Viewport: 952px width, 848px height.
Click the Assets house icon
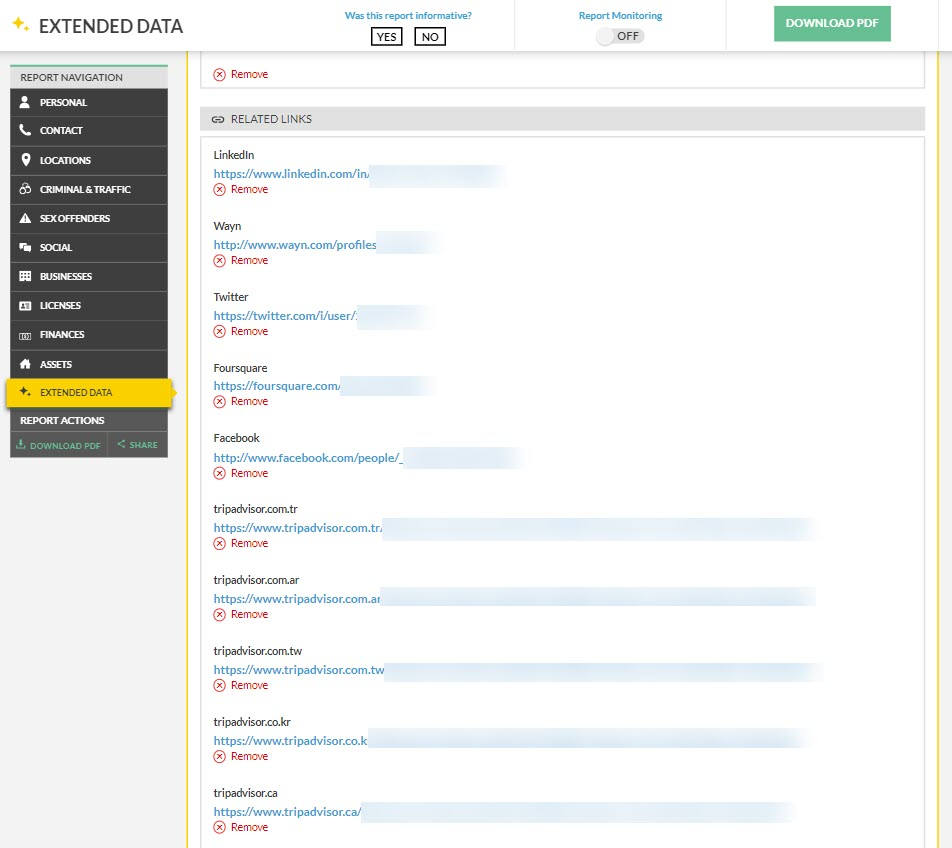point(25,364)
